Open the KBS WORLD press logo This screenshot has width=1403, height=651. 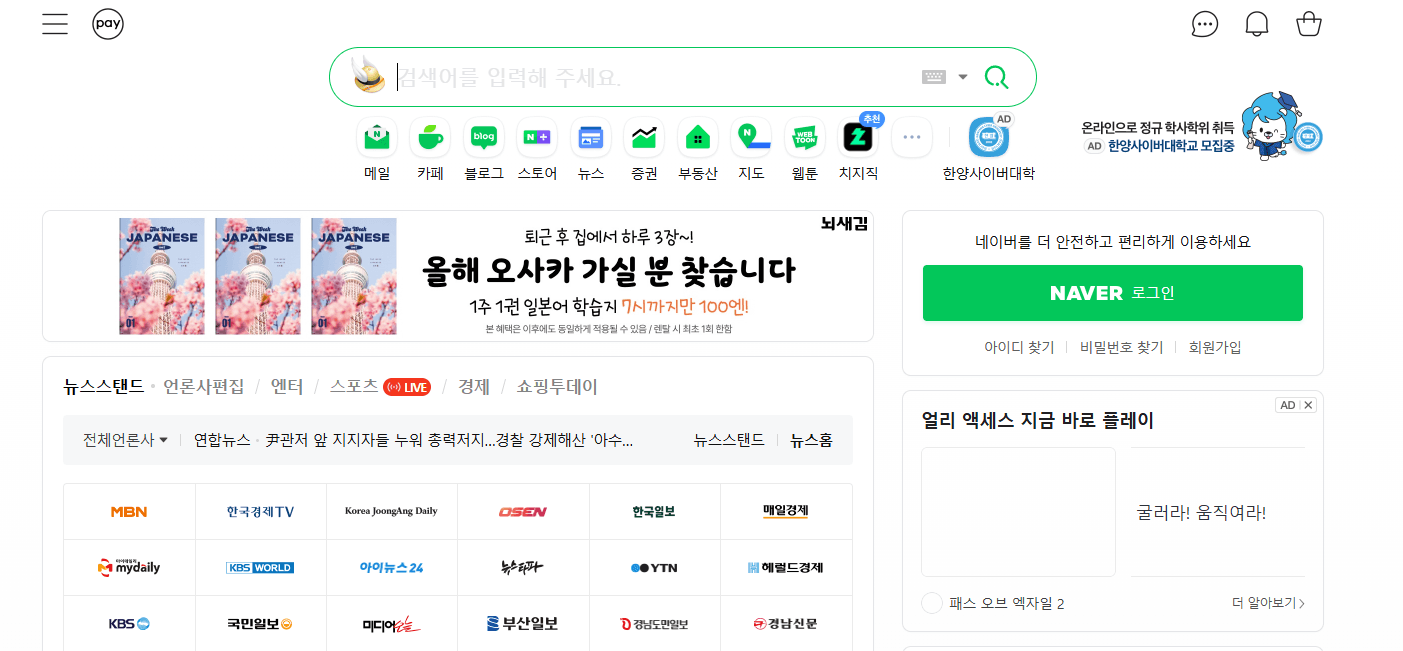pos(260,568)
